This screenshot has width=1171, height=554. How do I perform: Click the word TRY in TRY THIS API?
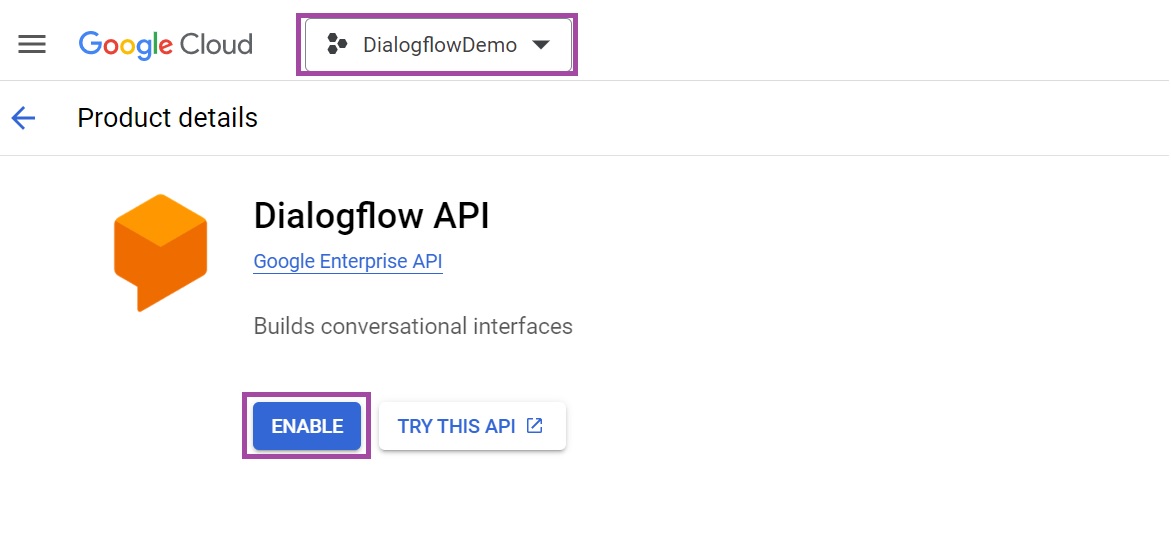pyautogui.click(x=415, y=426)
